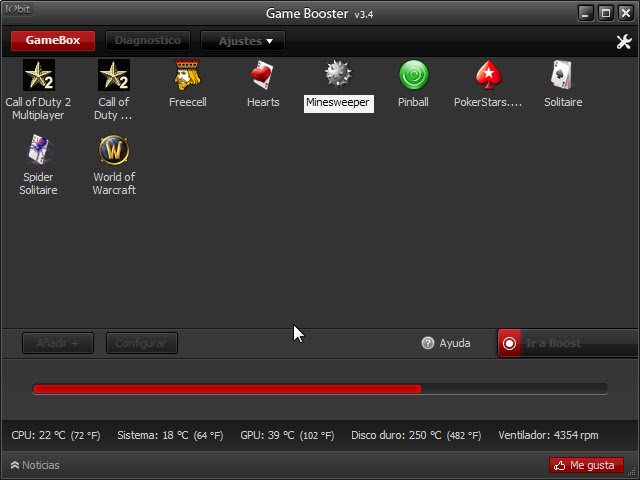This screenshot has width=640, height=480.
Task: Select the truncated 'Call of Duty …' icon
Action: 114,75
